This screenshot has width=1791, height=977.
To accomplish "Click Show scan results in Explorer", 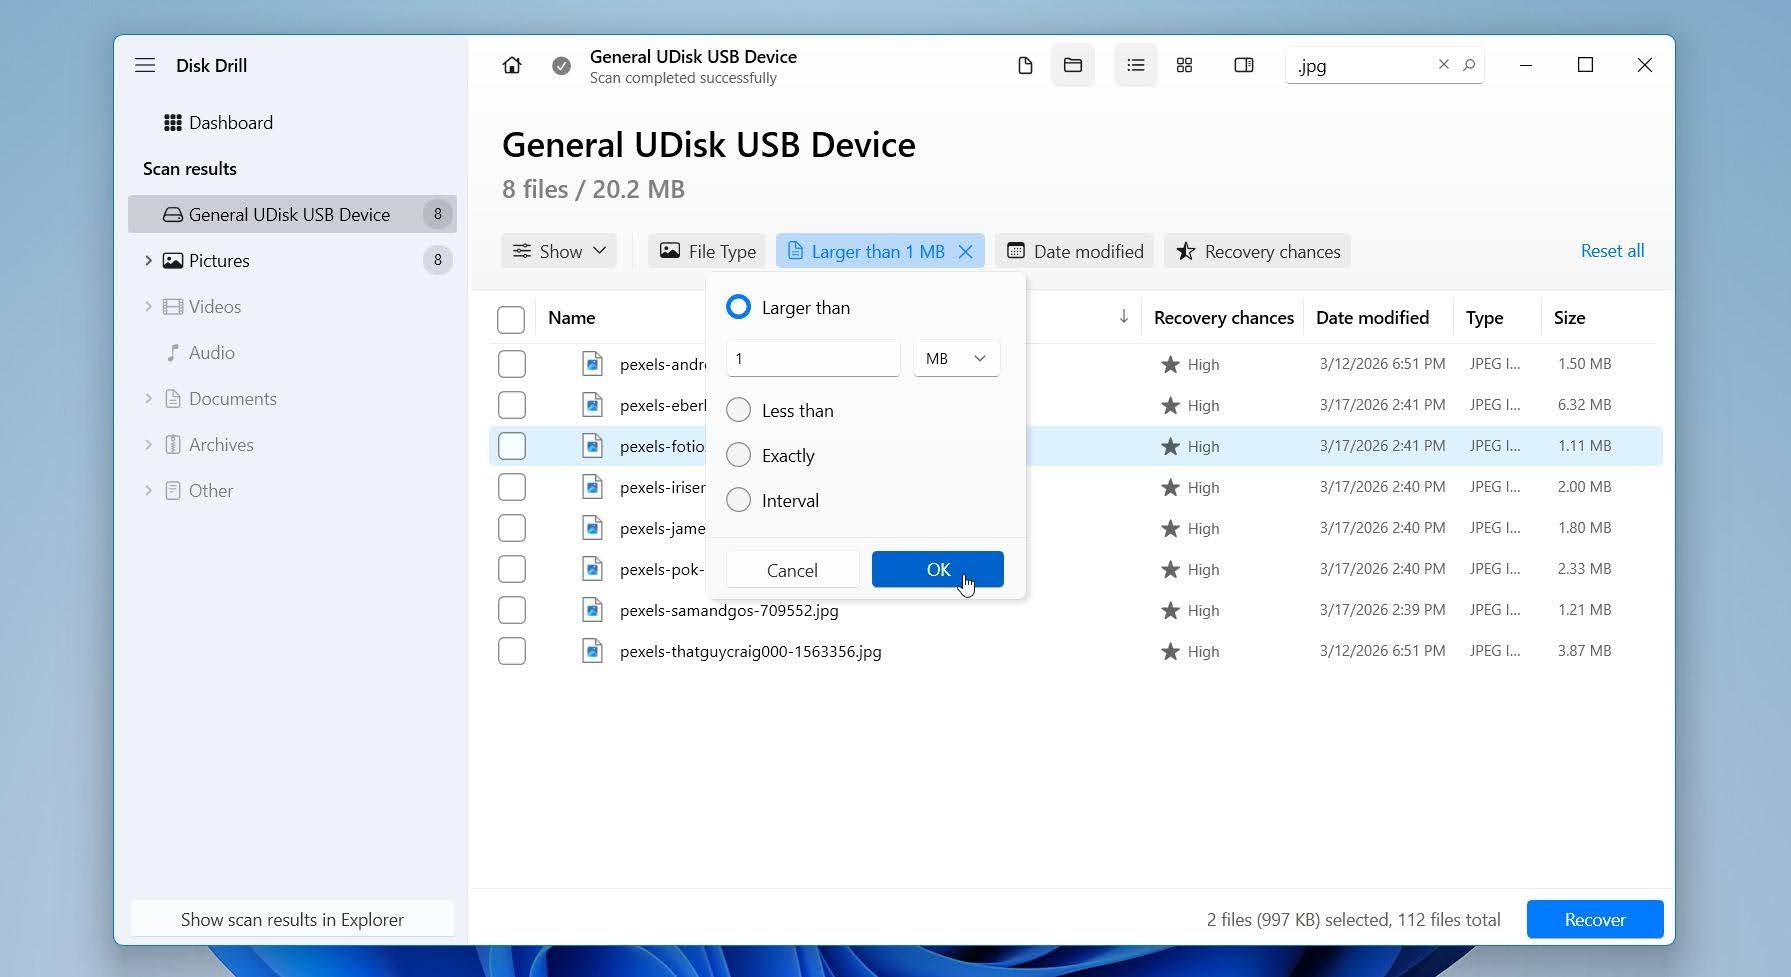I will (x=292, y=919).
